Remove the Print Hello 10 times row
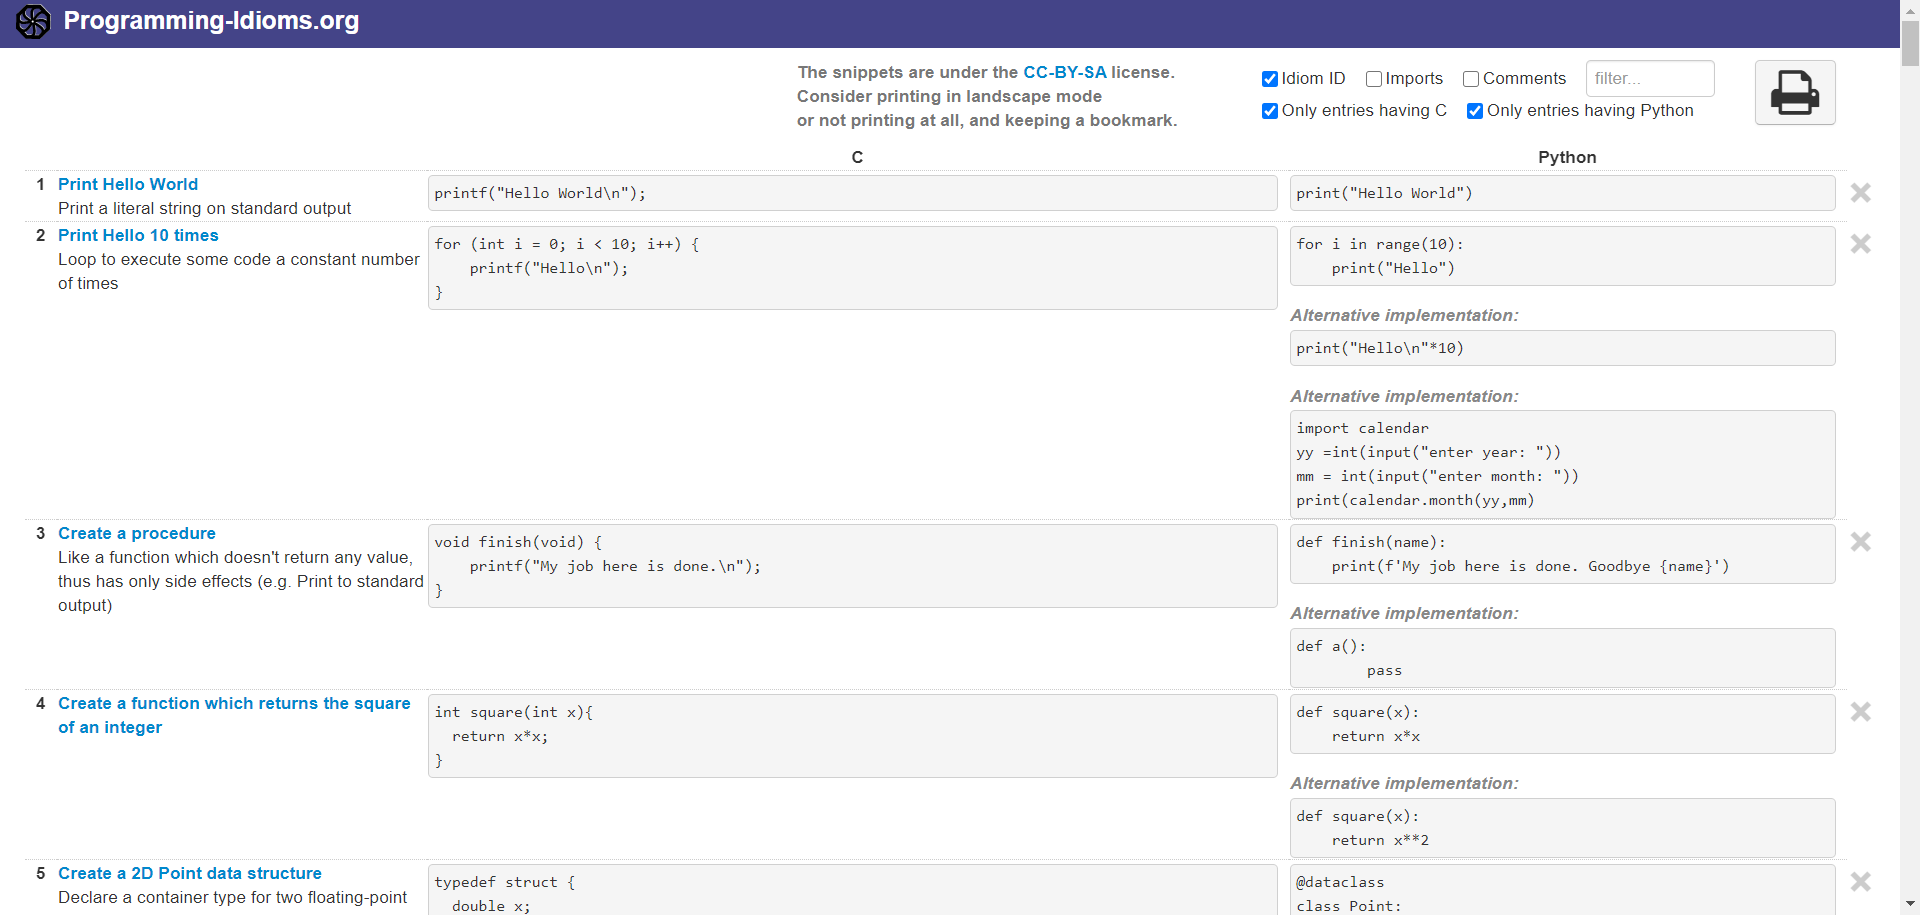The height and width of the screenshot is (915, 1920). pos(1860,244)
